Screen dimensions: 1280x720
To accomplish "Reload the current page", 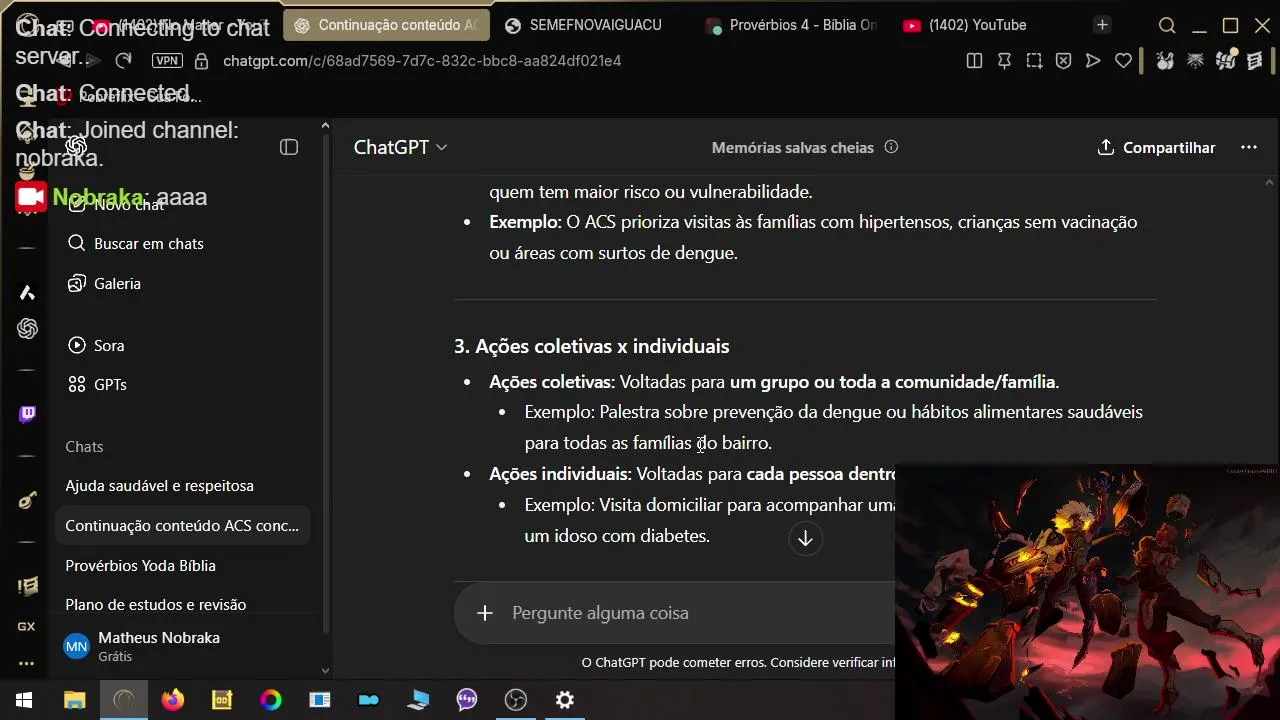I will pos(123,61).
